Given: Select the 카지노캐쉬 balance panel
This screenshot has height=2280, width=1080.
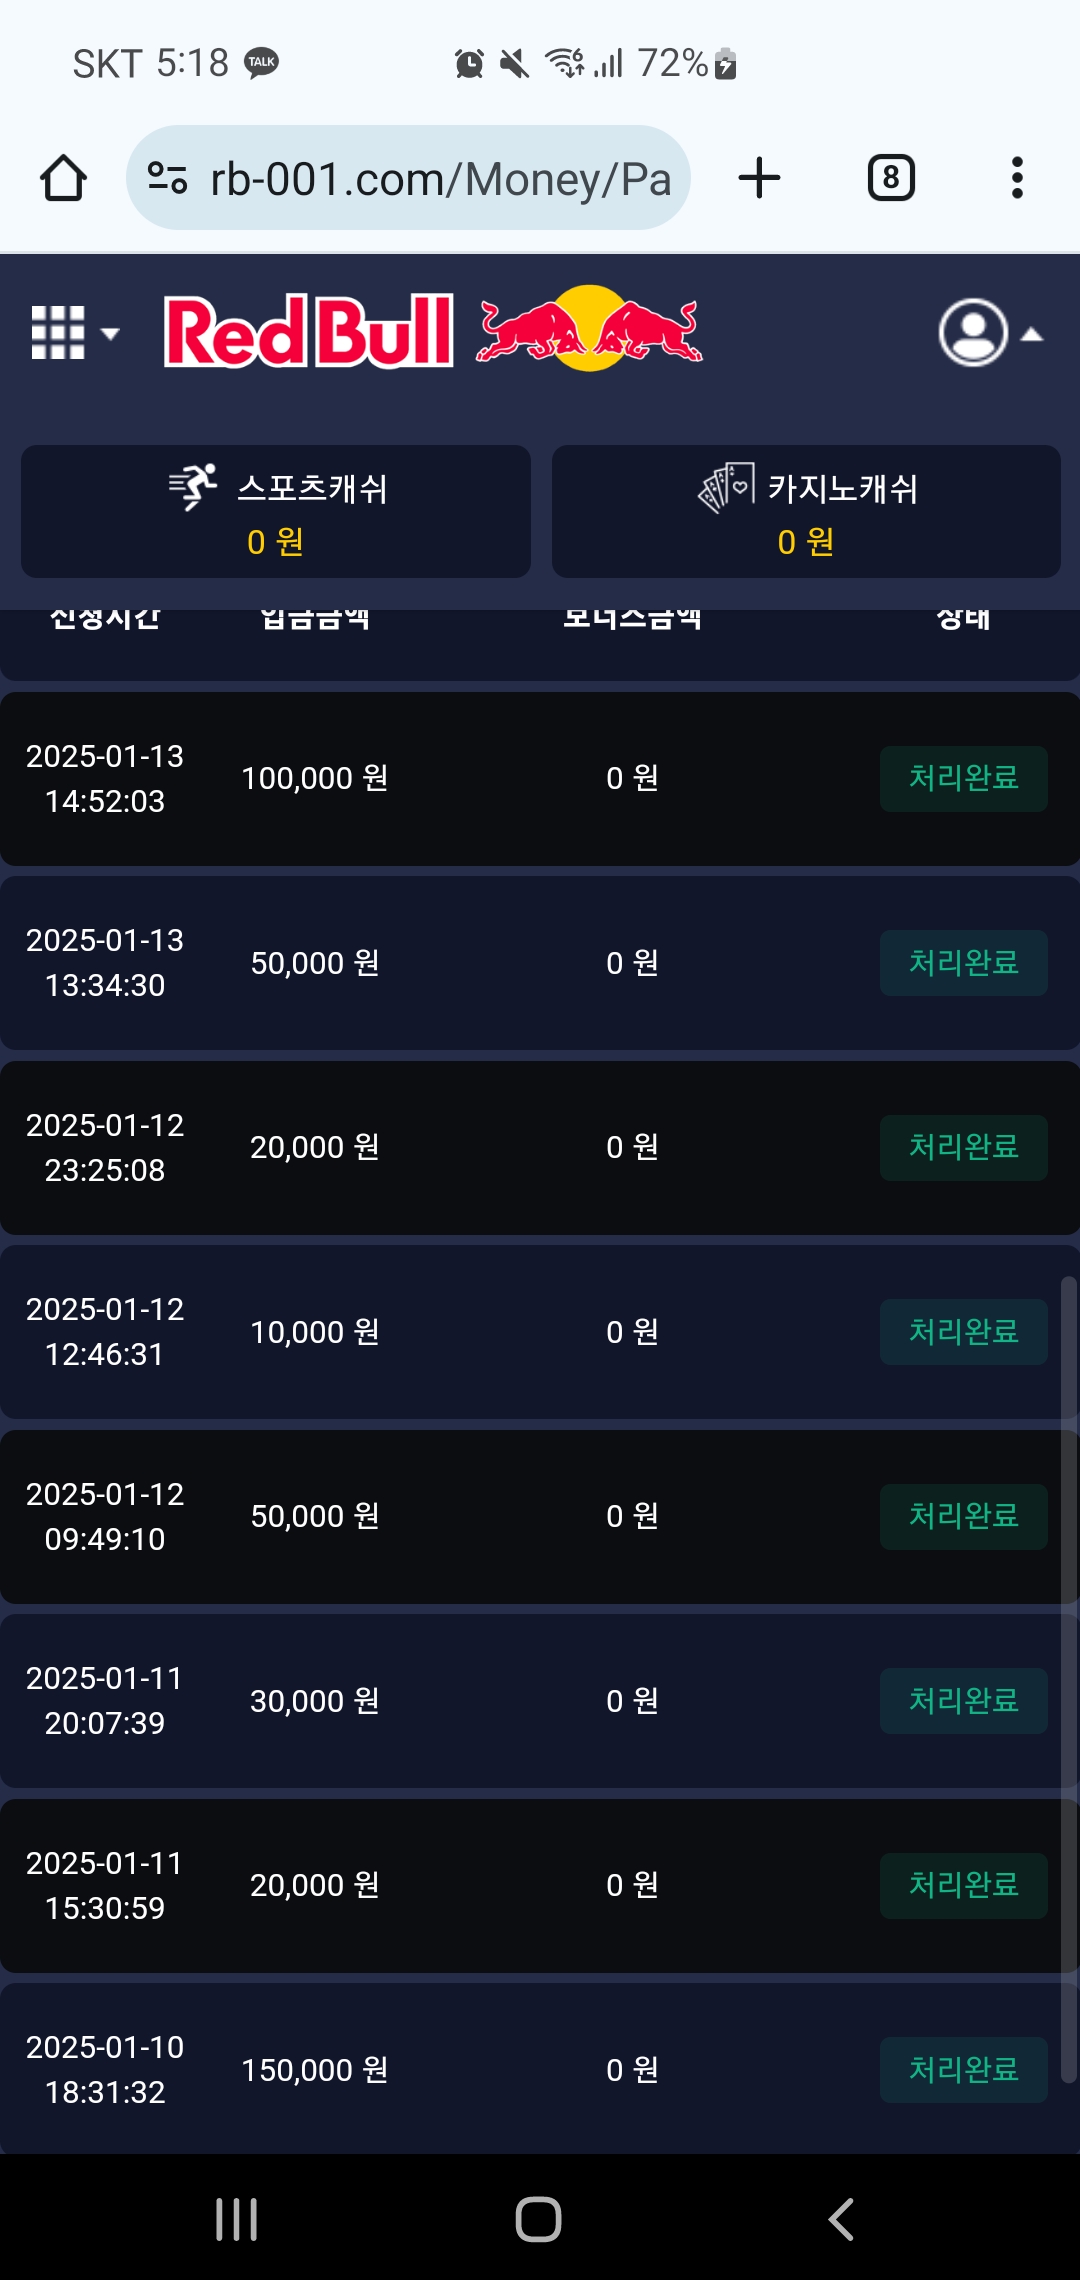Looking at the screenshot, I should [806, 511].
